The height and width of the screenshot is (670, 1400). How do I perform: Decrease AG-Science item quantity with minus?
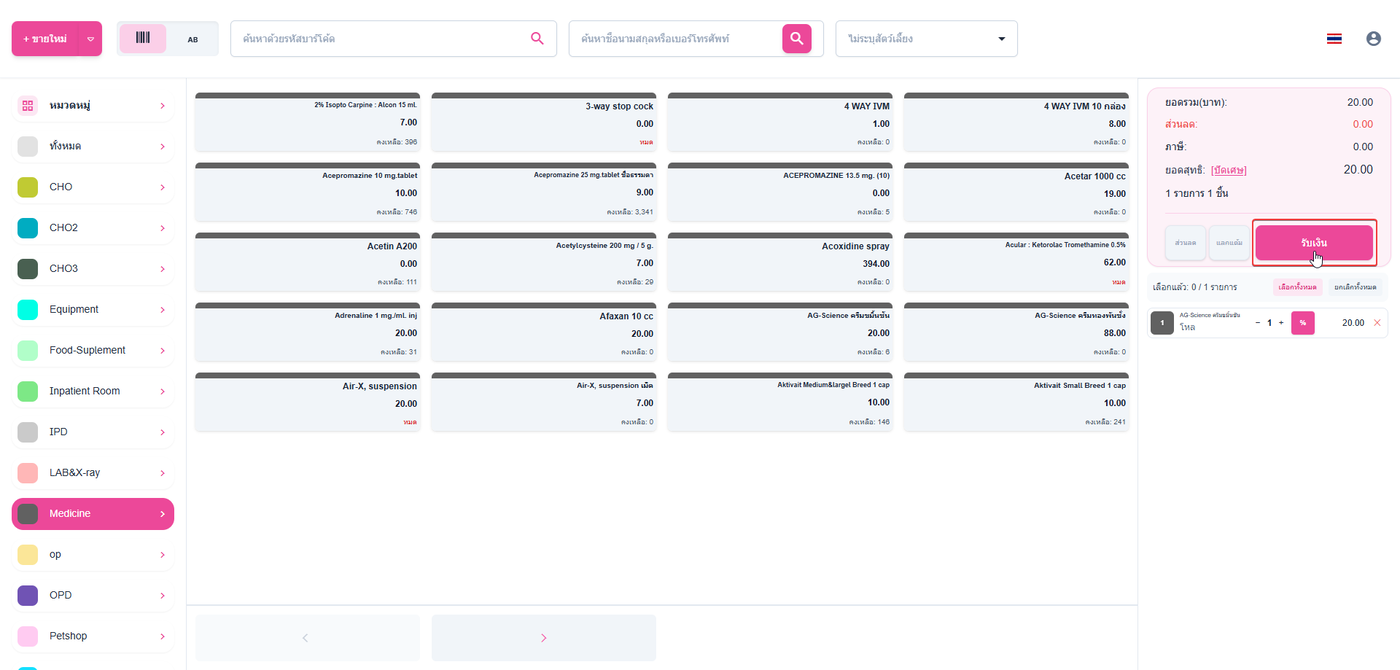1258,323
